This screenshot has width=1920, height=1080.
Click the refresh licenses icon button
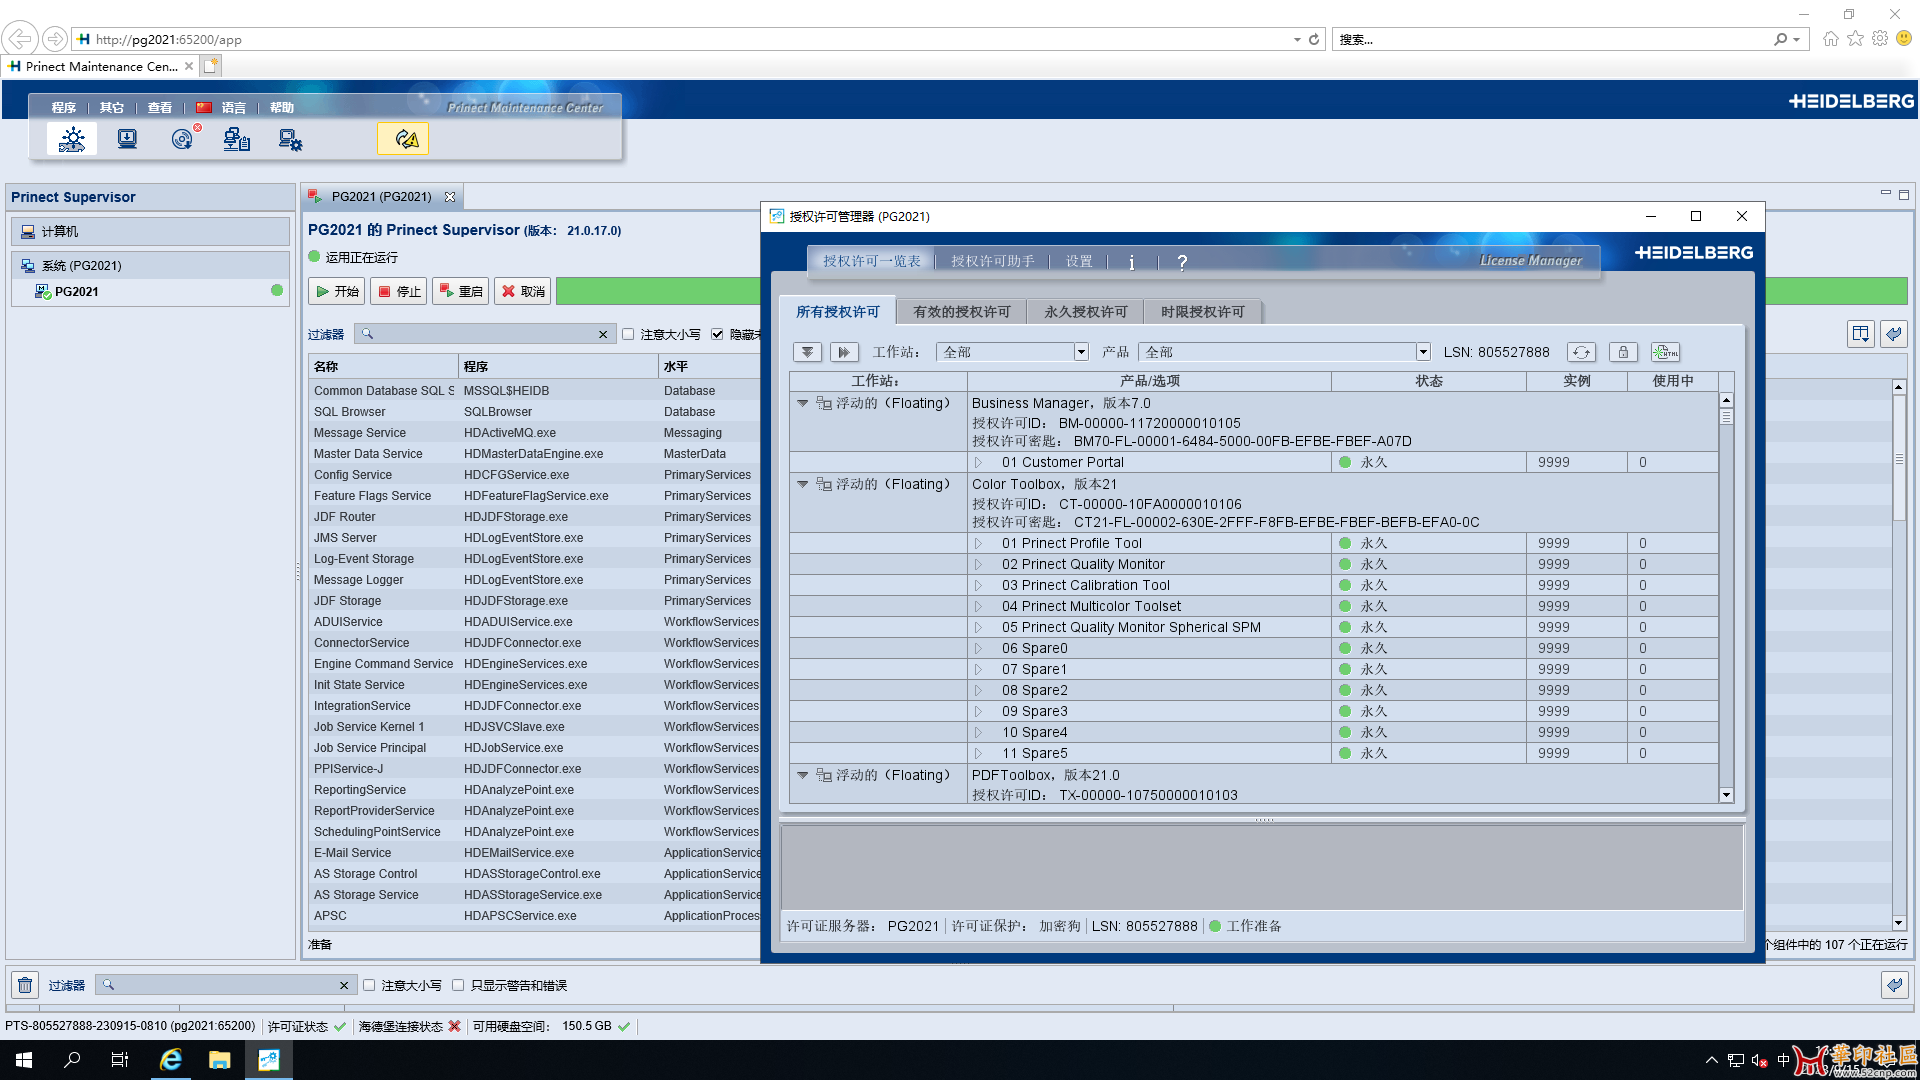(1581, 352)
